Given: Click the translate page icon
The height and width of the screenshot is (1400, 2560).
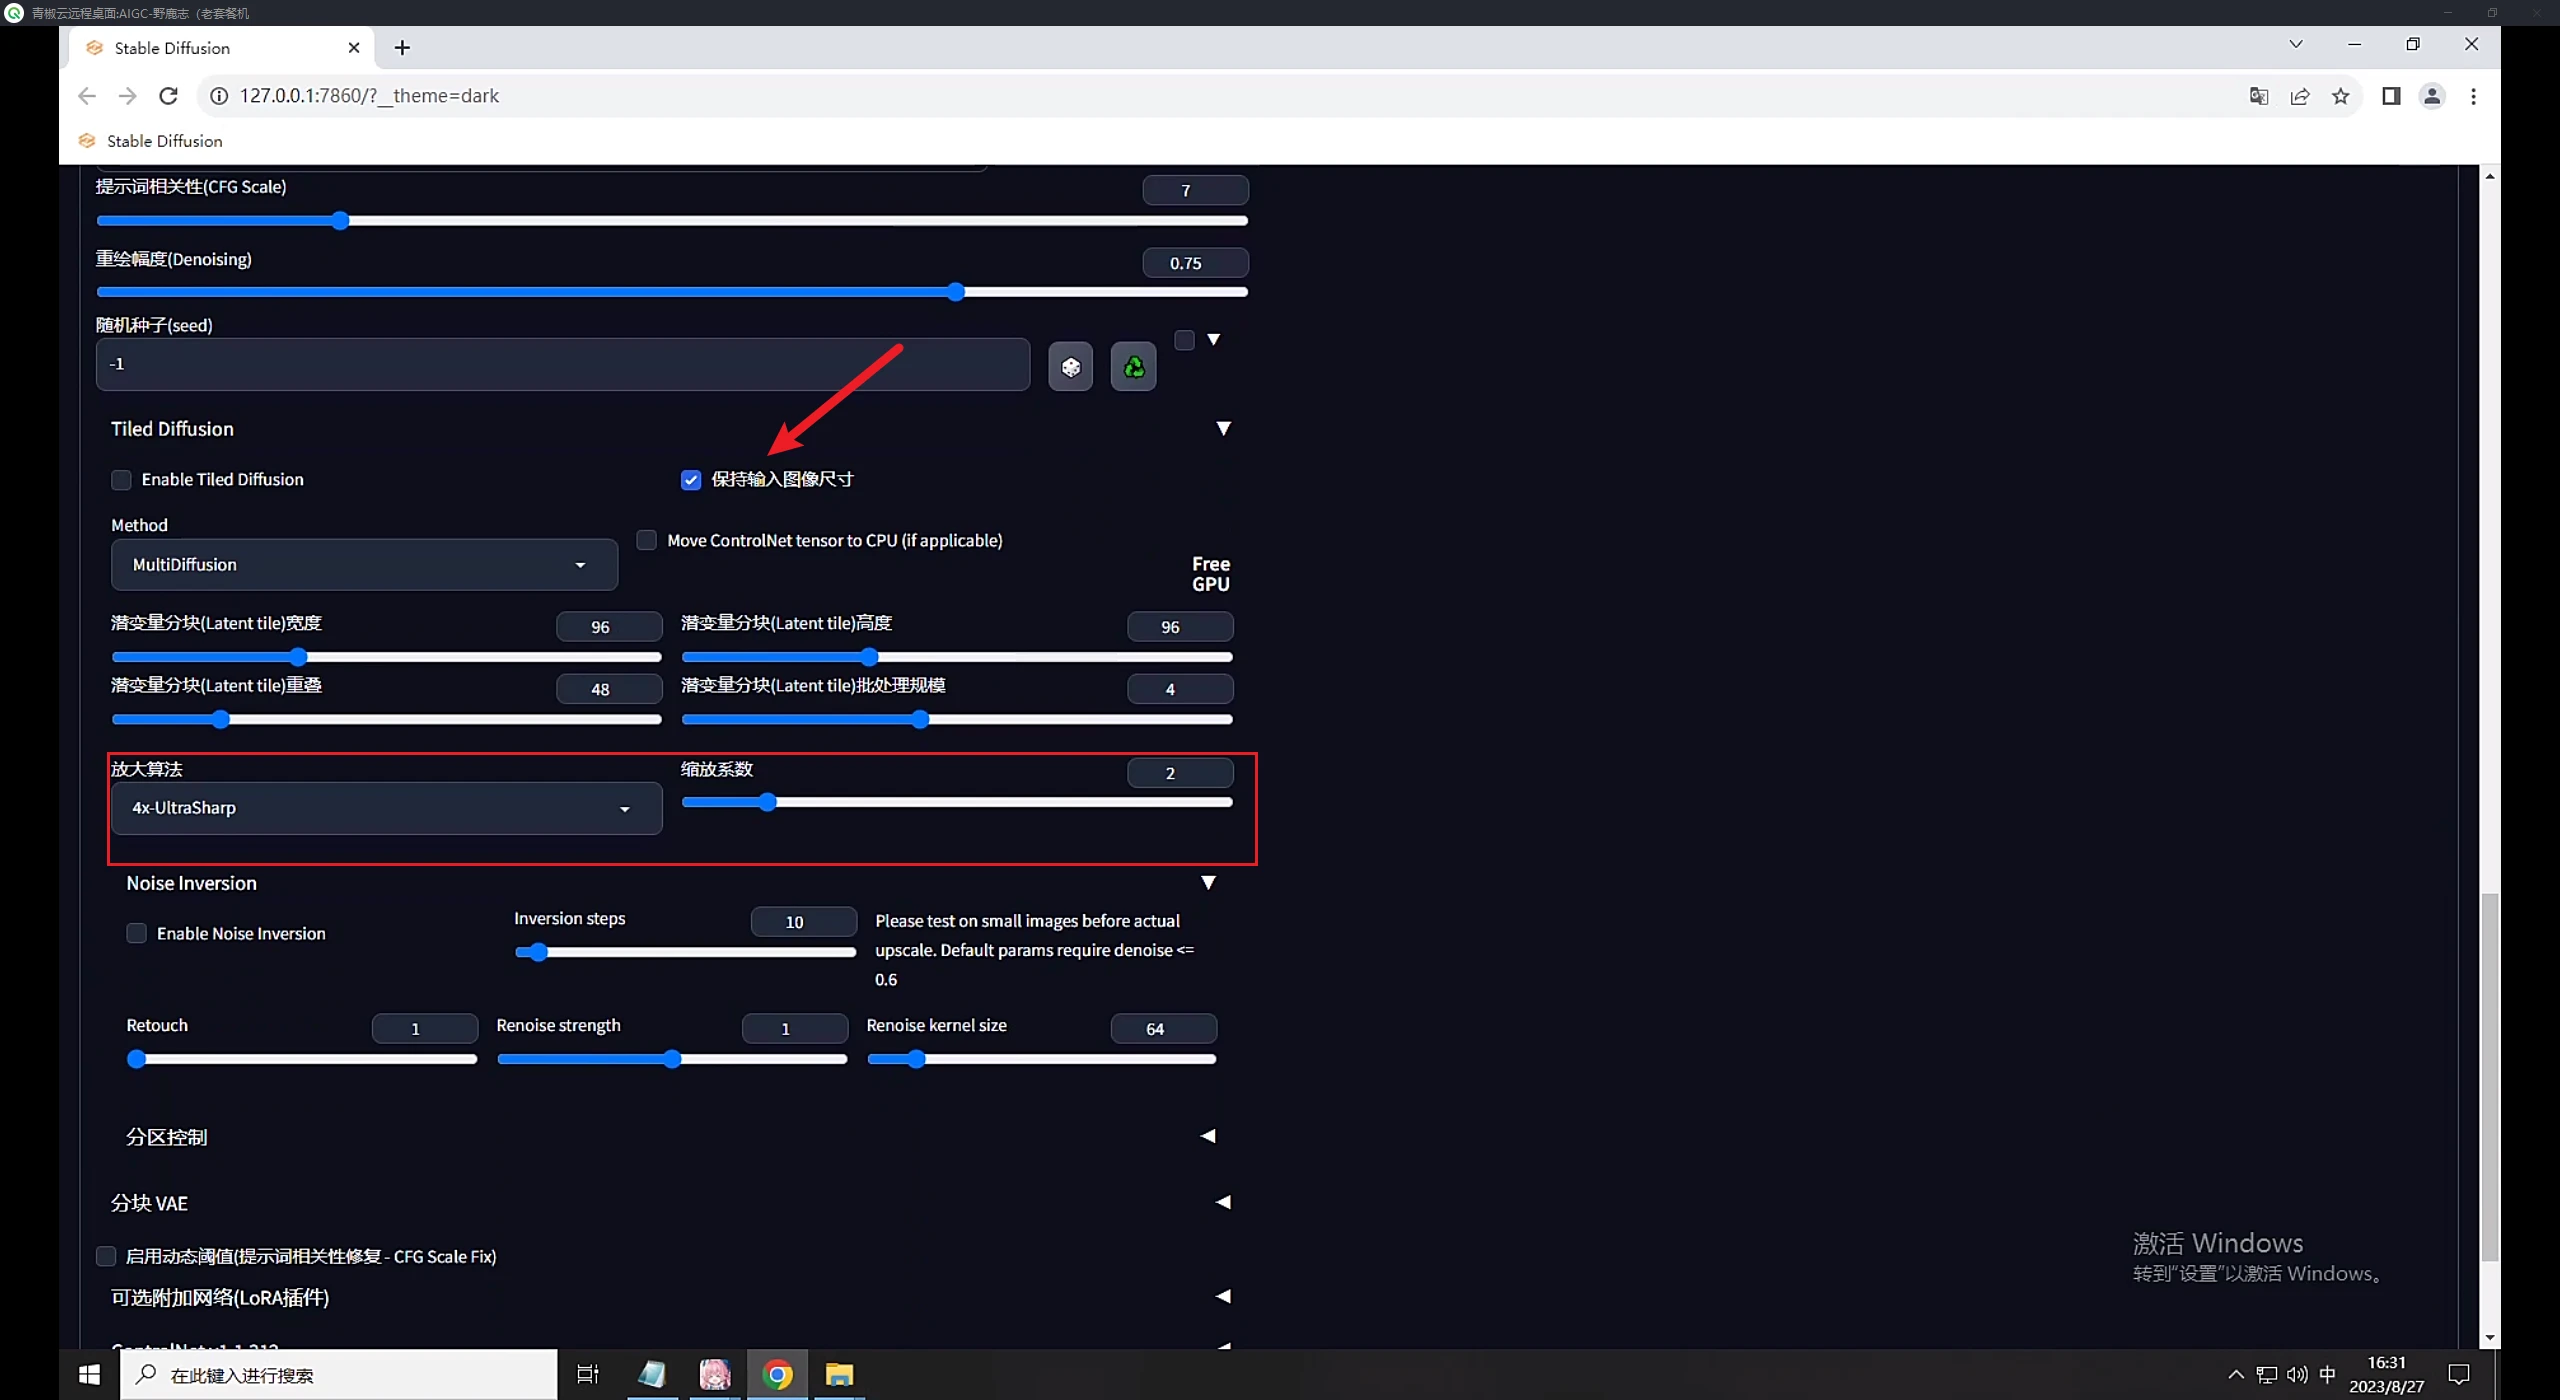Looking at the screenshot, I should (2258, 96).
